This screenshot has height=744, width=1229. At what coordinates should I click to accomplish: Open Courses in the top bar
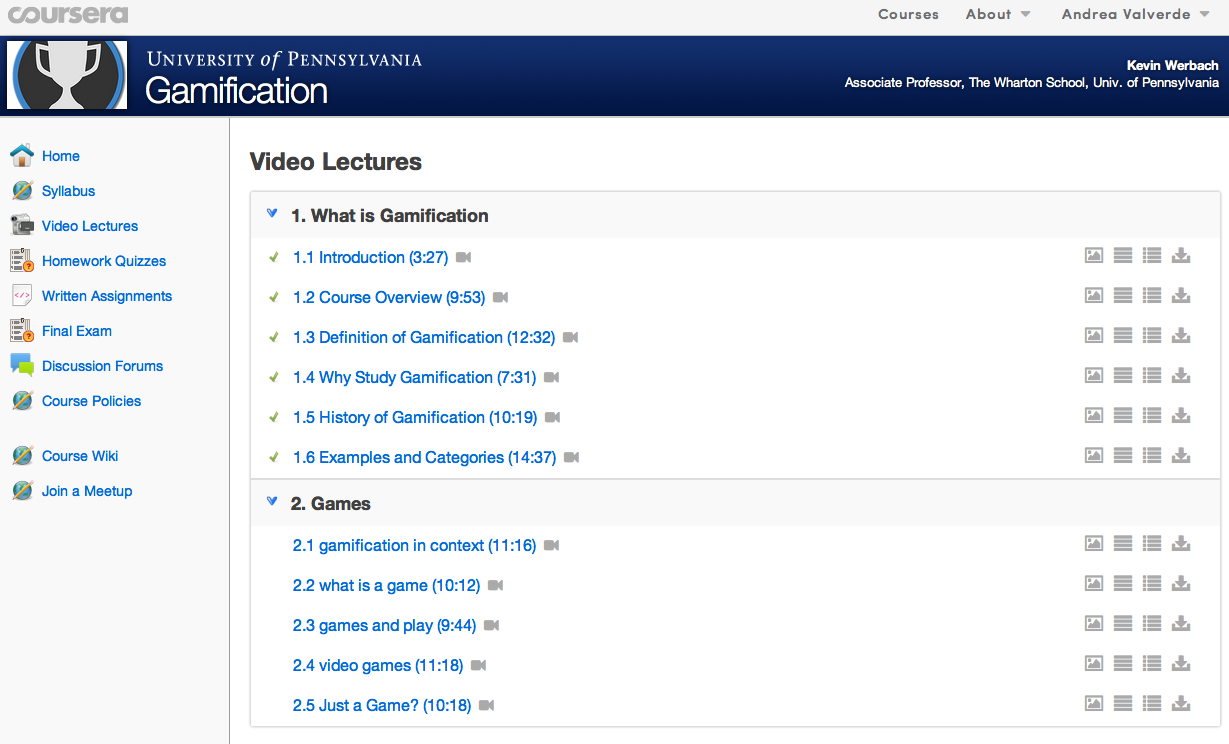(908, 14)
